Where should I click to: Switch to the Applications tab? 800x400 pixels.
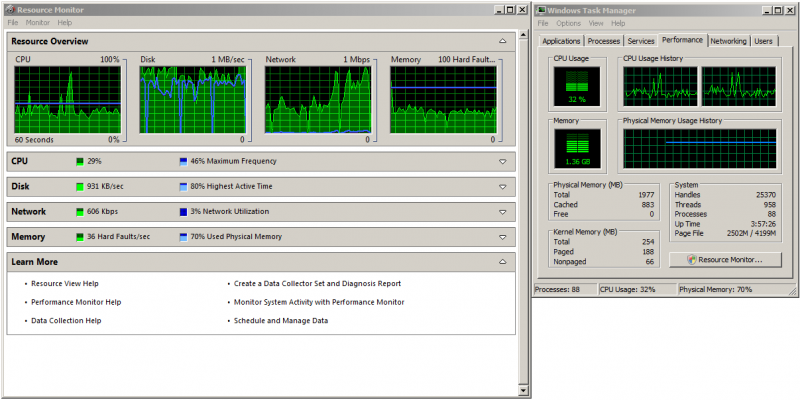point(561,41)
